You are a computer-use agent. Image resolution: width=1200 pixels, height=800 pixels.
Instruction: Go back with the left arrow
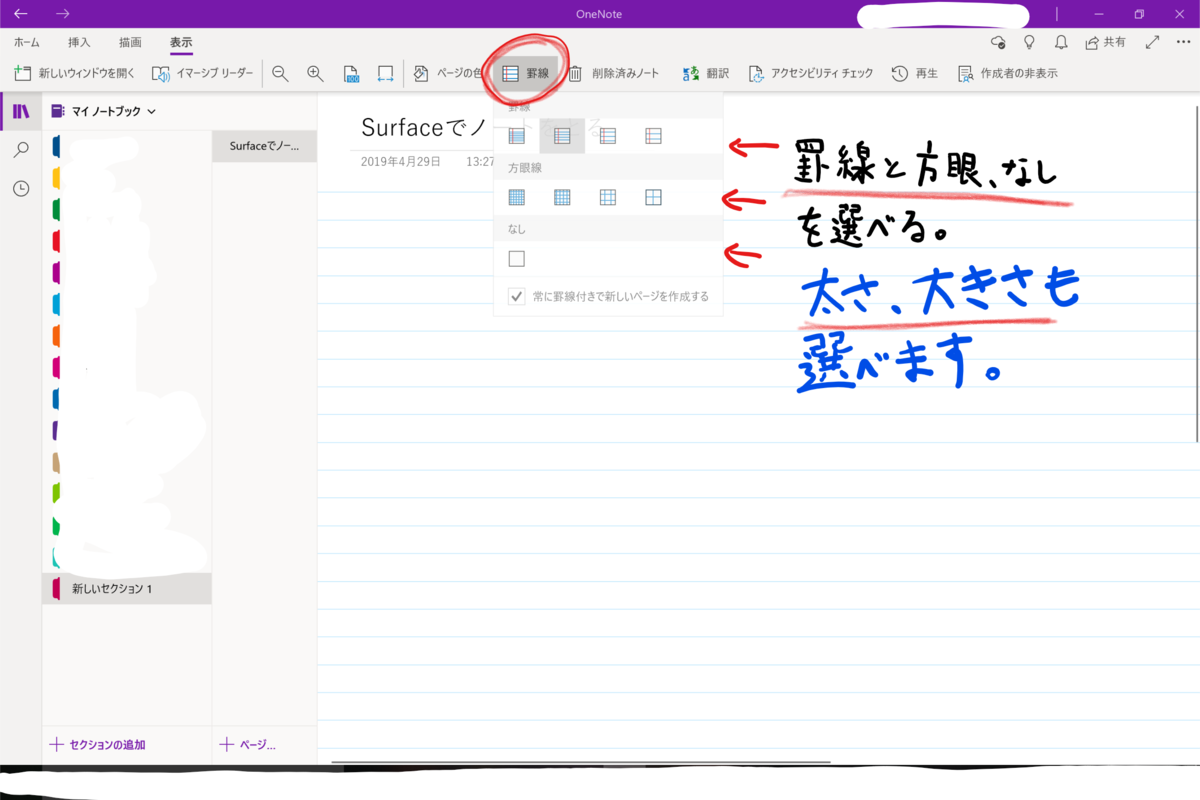coord(20,14)
